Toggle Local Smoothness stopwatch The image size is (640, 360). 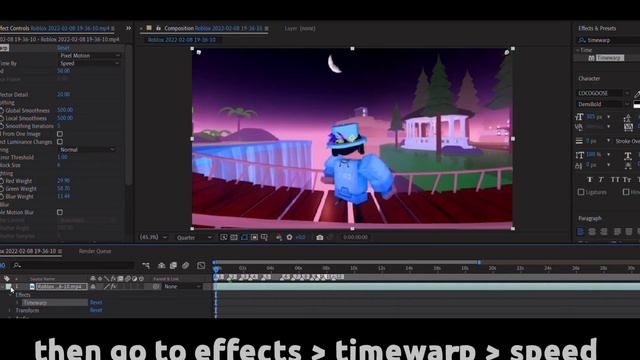click(x=2, y=118)
